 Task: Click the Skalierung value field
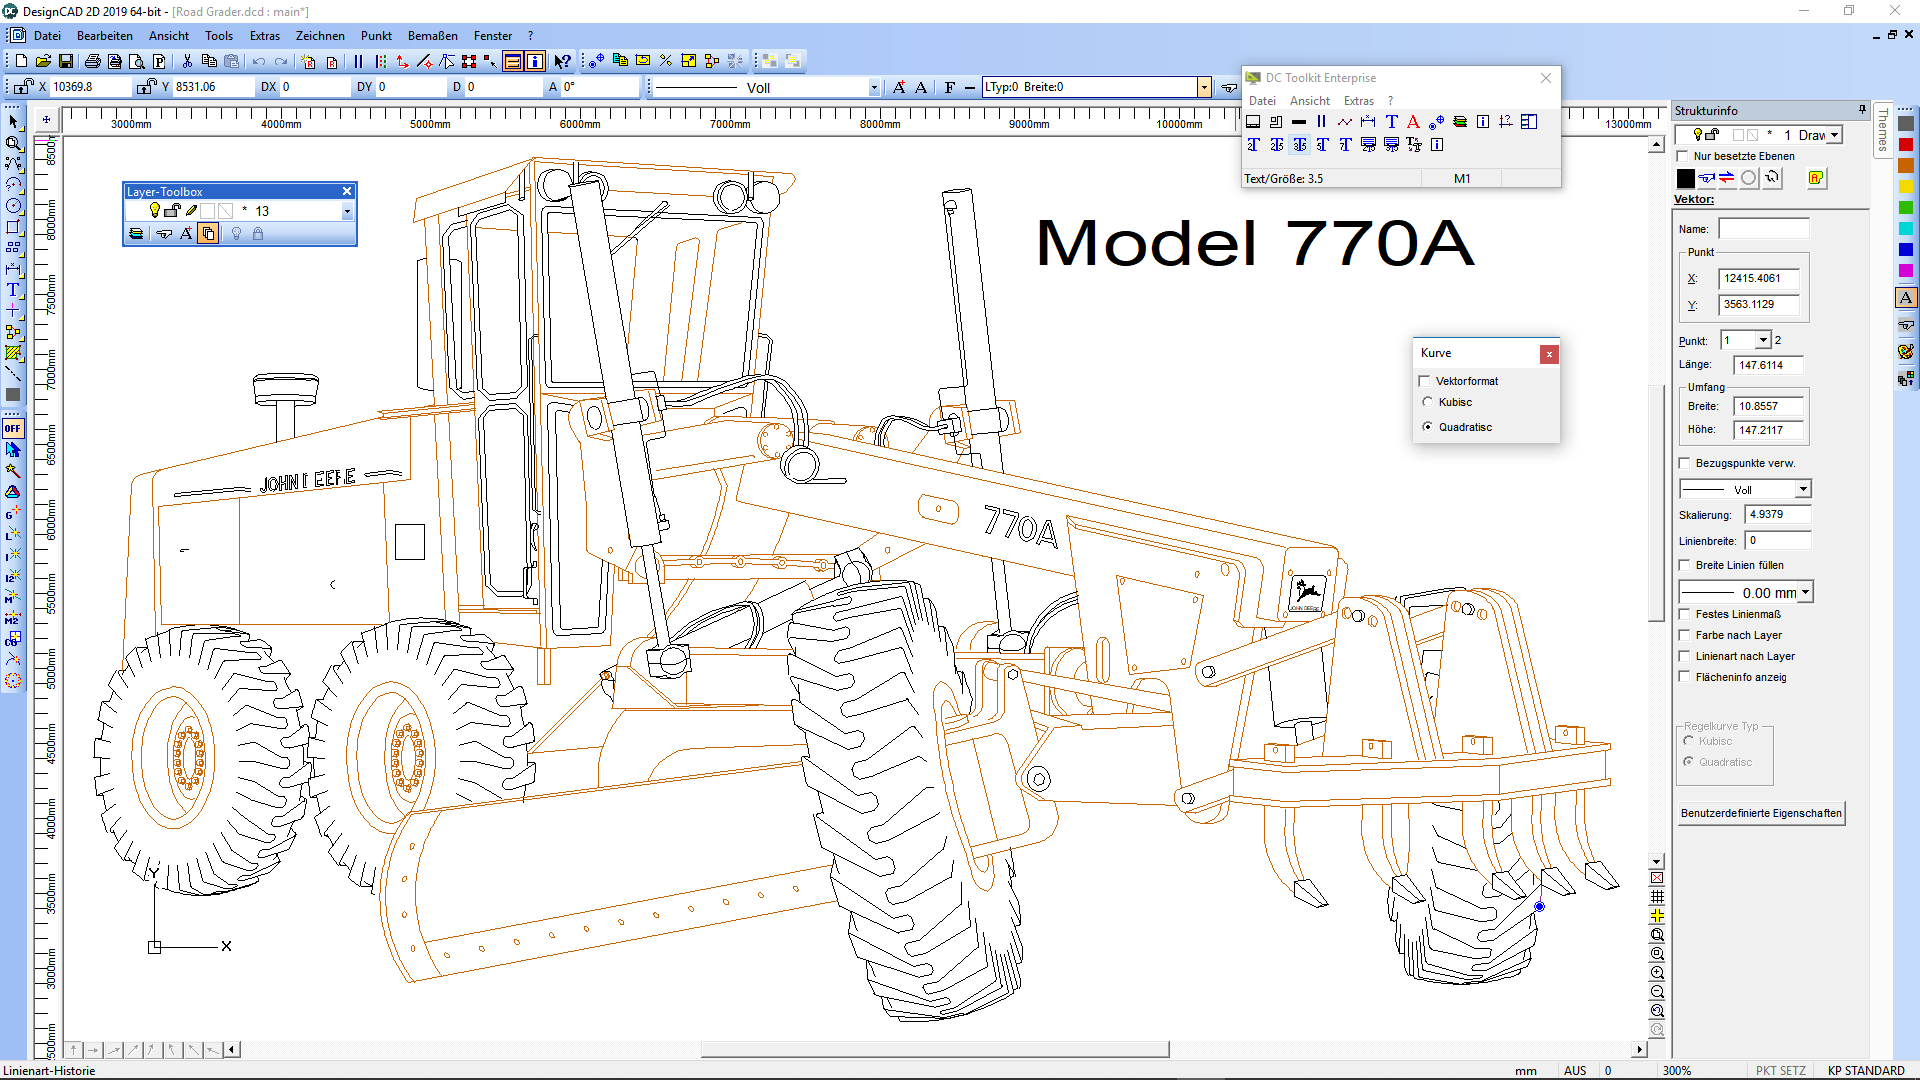coord(1777,515)
